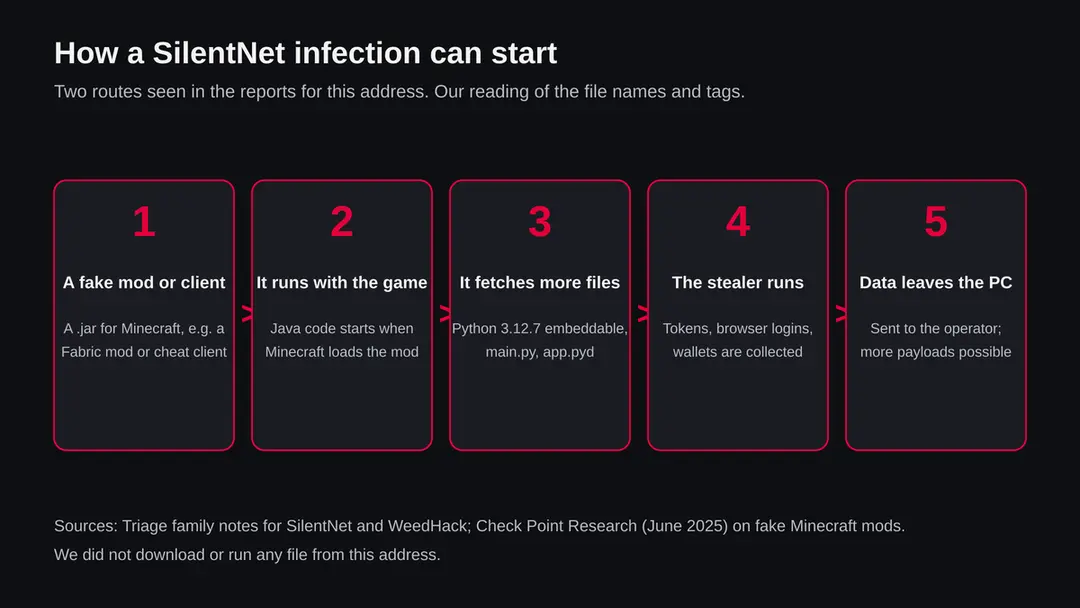1080x608 pixels.
Task: Click the red number 3 in third card
Action: pyautogui.click(x=540, y=222)
